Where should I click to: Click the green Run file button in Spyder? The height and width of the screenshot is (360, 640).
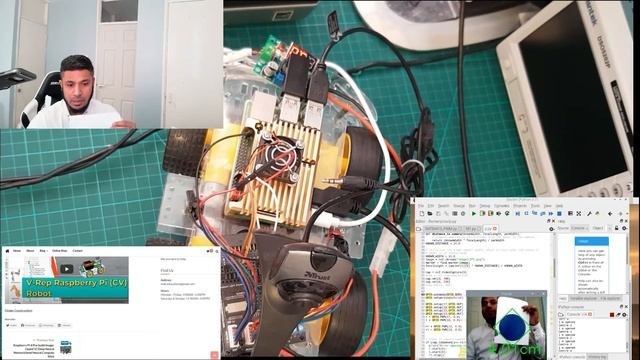[474, 213]
